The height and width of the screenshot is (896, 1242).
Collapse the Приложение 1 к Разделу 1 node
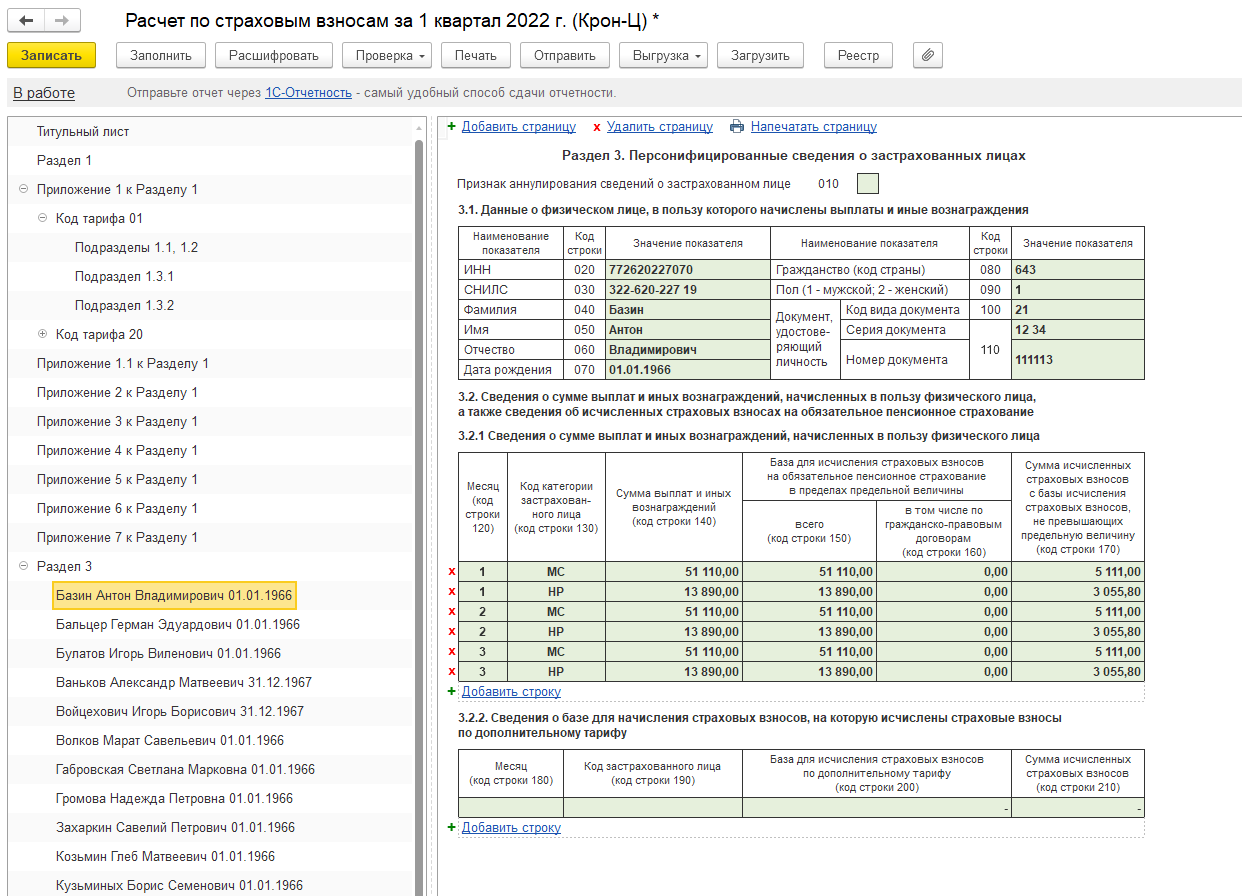coord(23,189)
